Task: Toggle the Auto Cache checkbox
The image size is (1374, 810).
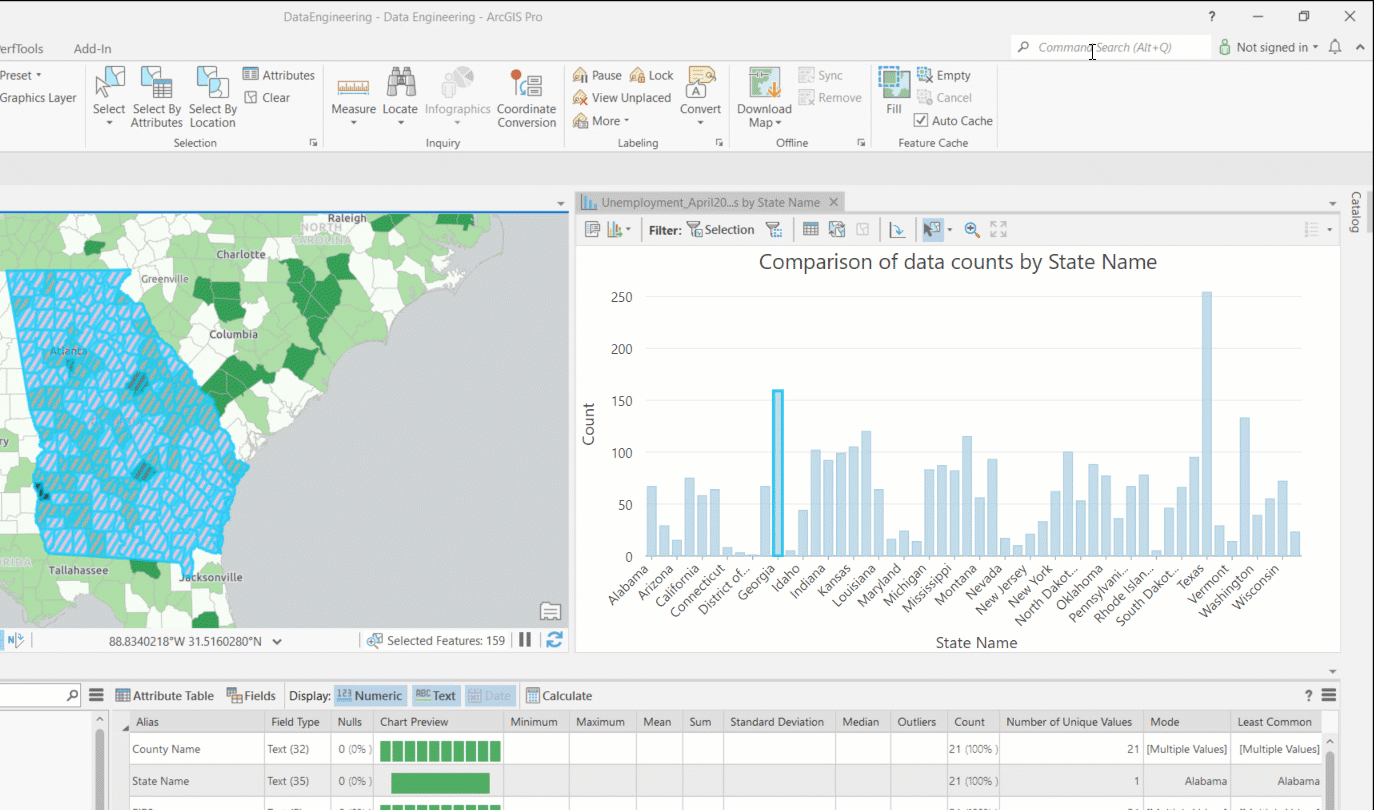Action: tap(921, 121)
